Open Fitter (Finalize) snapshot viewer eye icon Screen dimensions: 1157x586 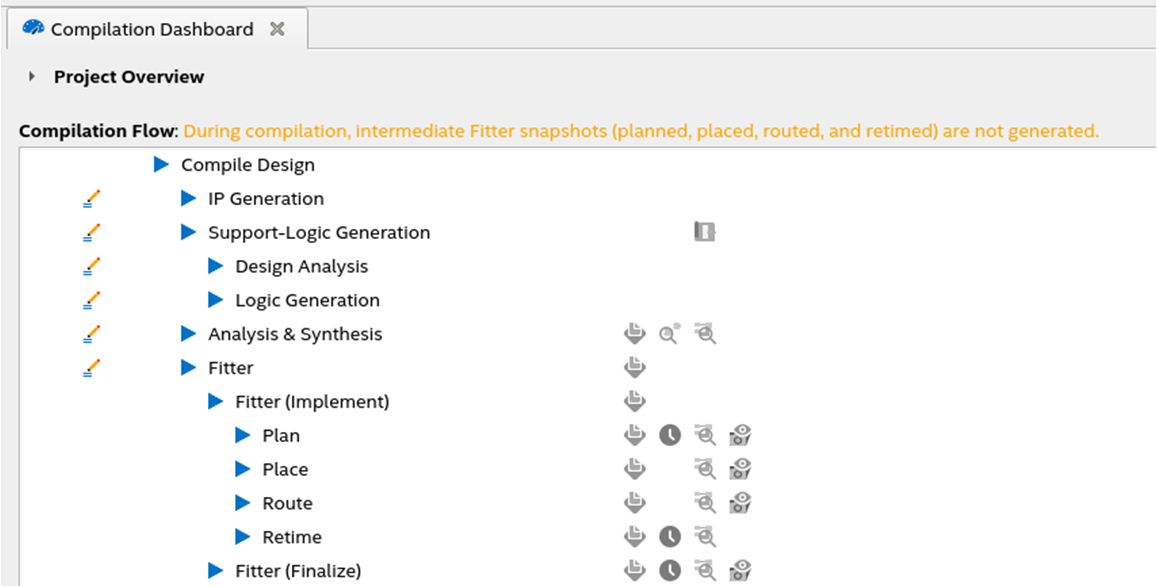point(740,571)
